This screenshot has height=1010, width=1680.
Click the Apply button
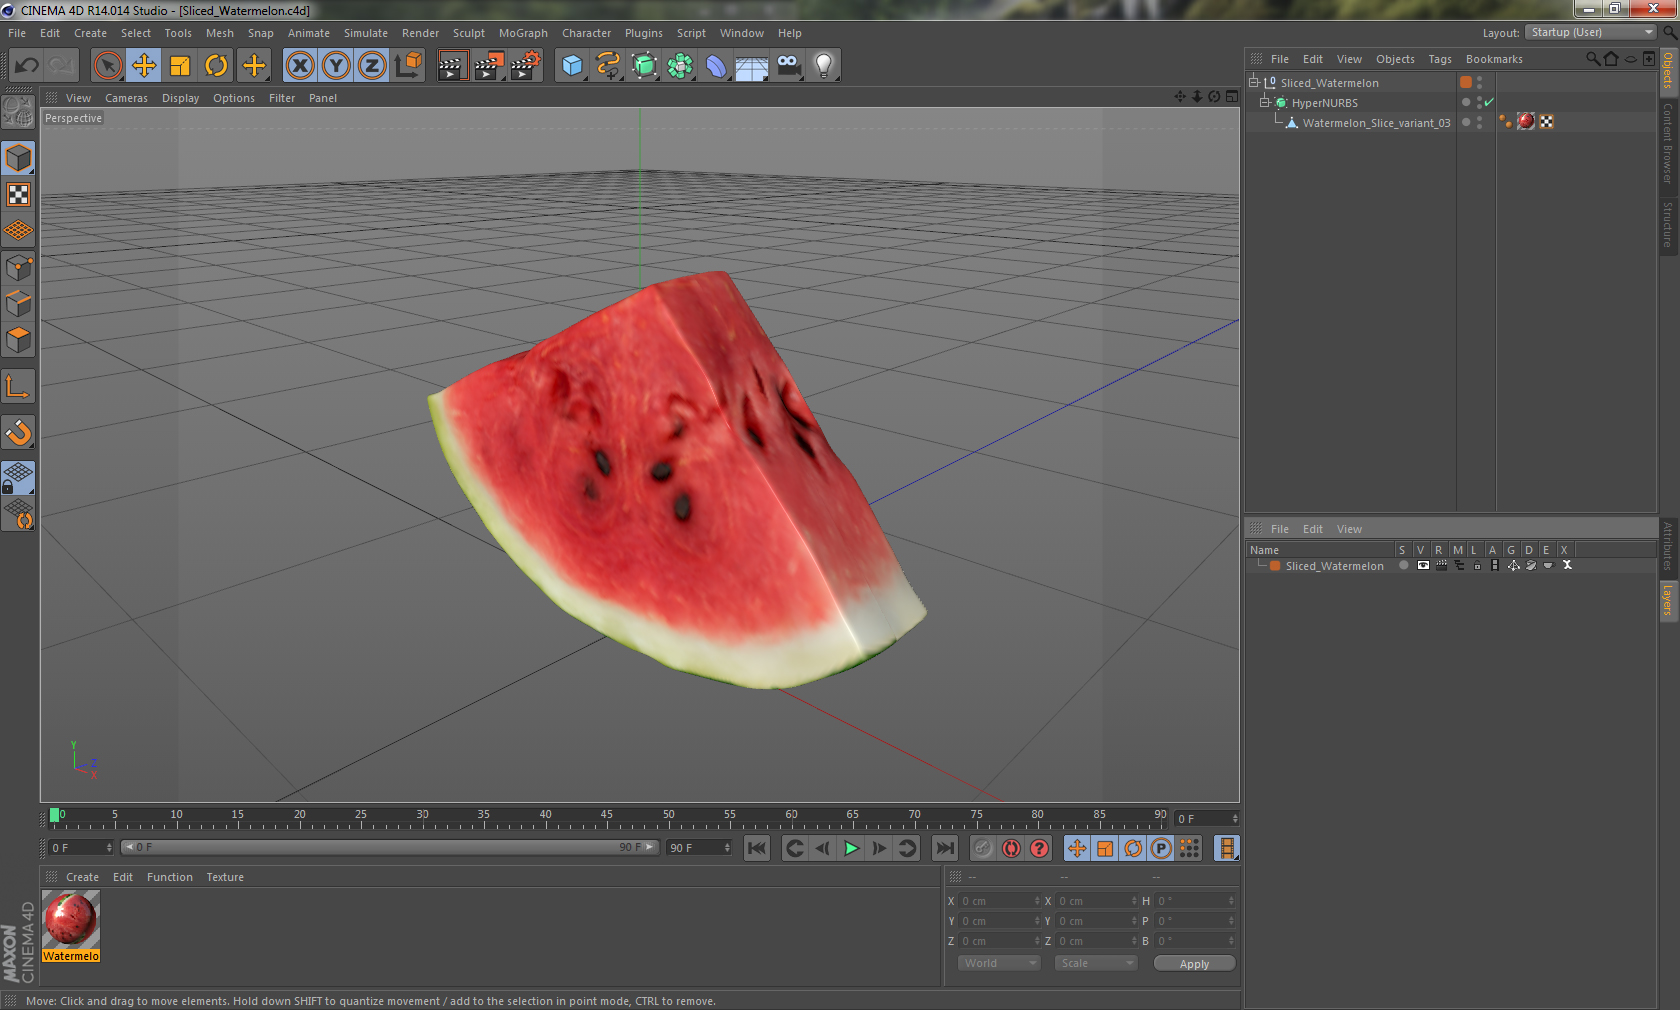pyautogui.click(x=1194, y=964)
